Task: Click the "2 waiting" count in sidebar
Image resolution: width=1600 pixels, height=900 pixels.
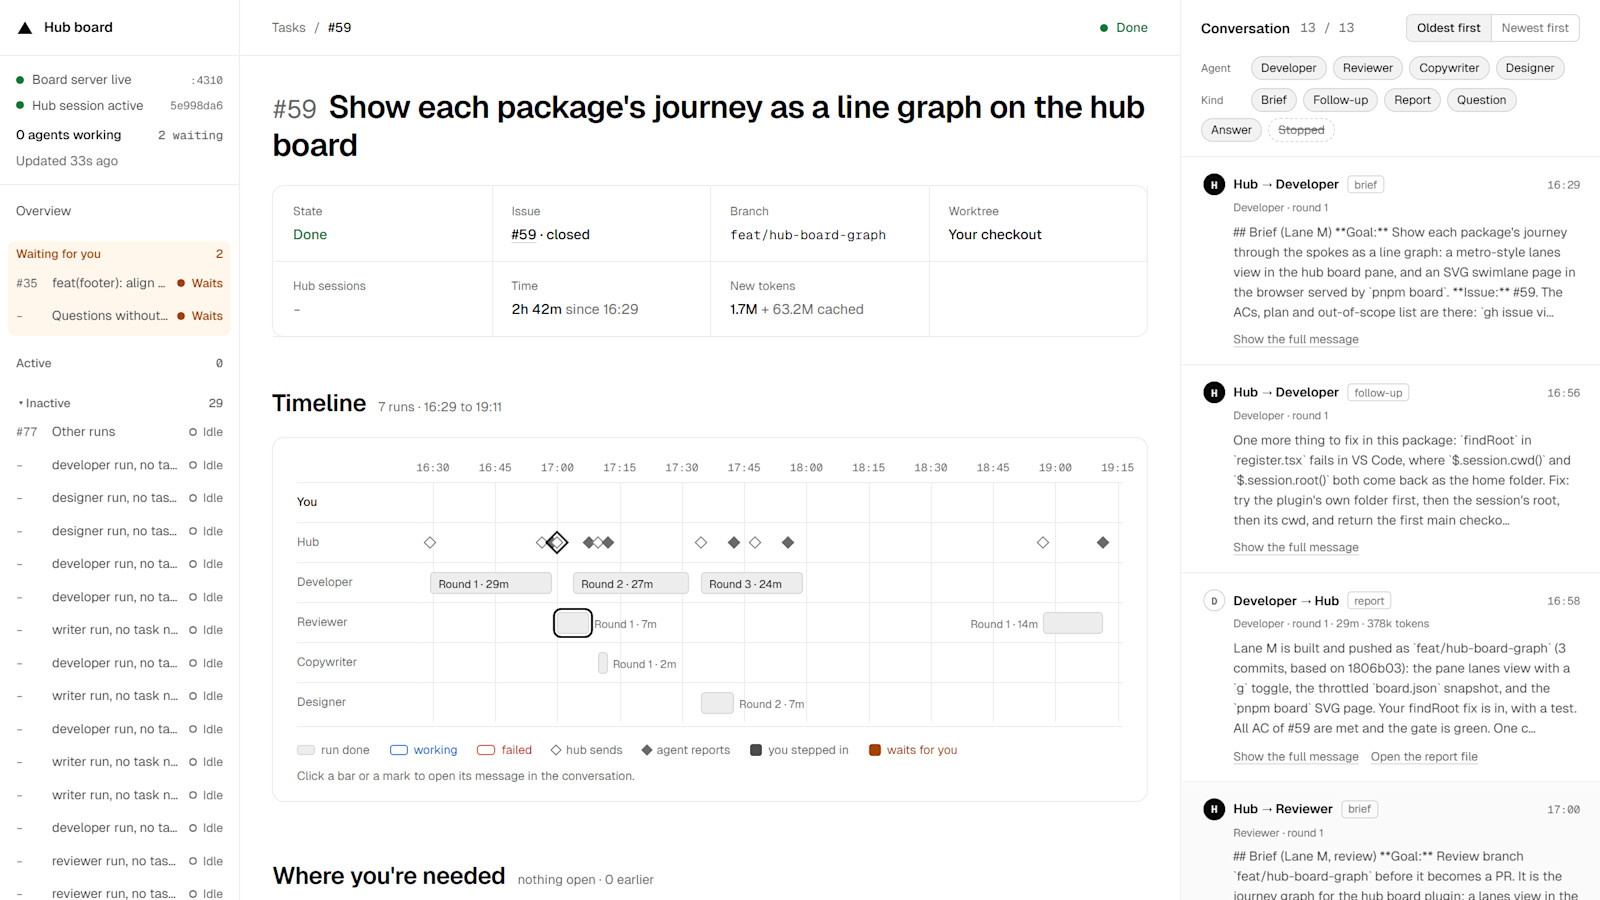Action: point(190,135)
